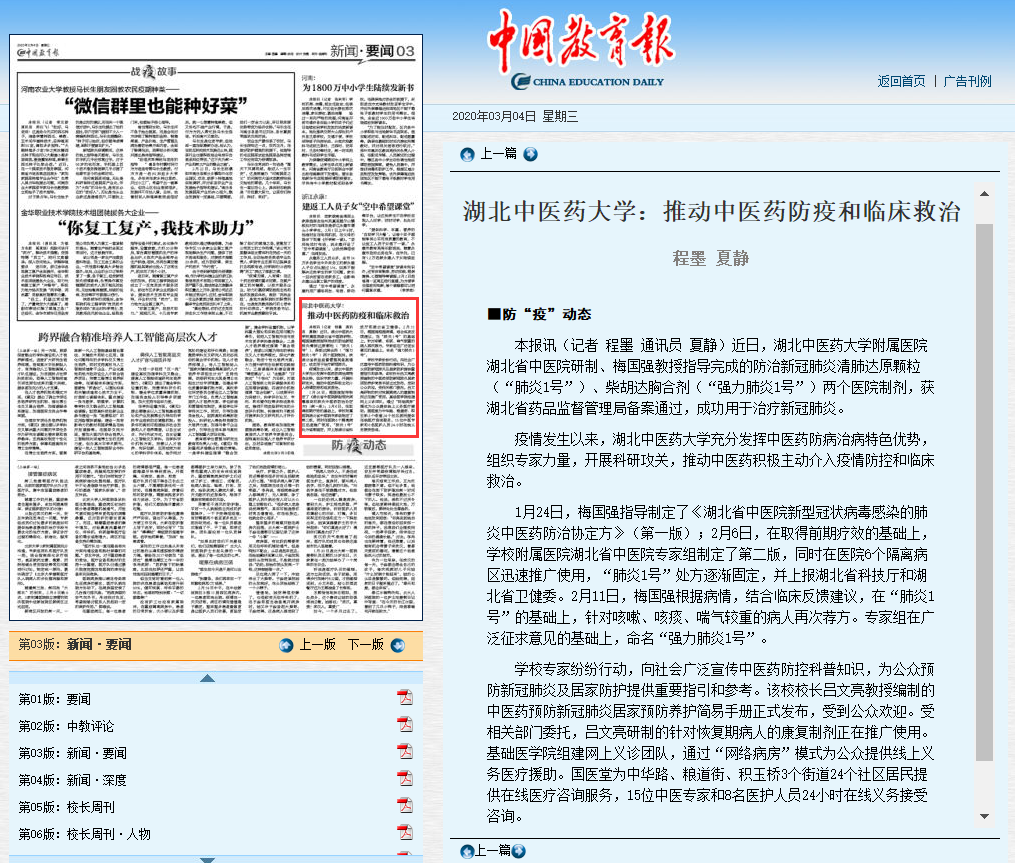The width and height of the screenshot is (1015, 863).
Task: Click the next article arrow icon at bottom
Action: click(519, 851)
